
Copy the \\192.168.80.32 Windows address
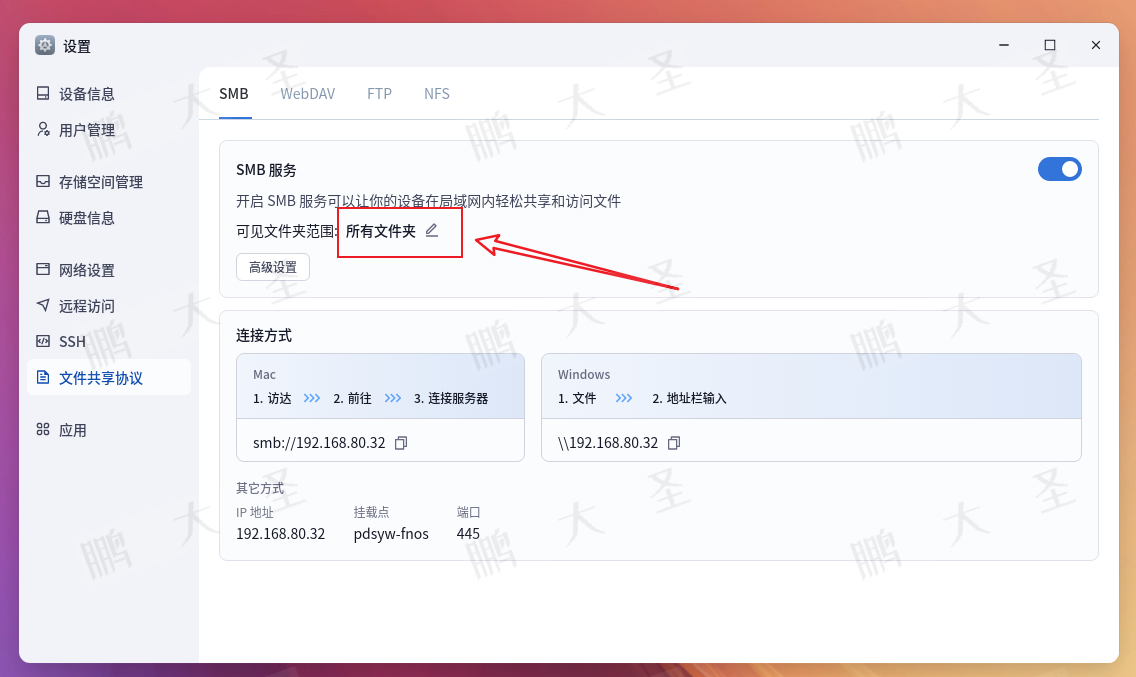pyautogui.click(x=674, y=443)
